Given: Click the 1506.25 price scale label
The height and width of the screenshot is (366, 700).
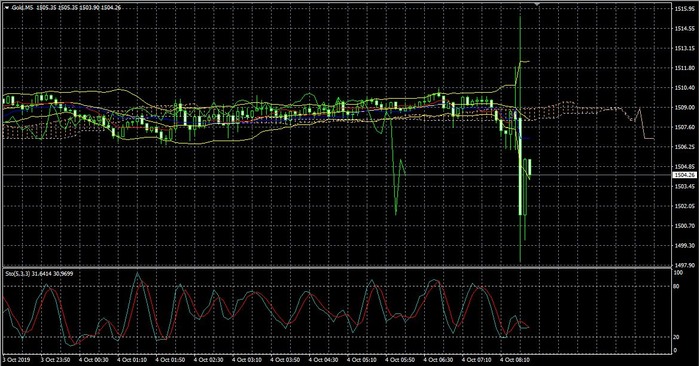Looking at the screenshot, I should [684, 147].
